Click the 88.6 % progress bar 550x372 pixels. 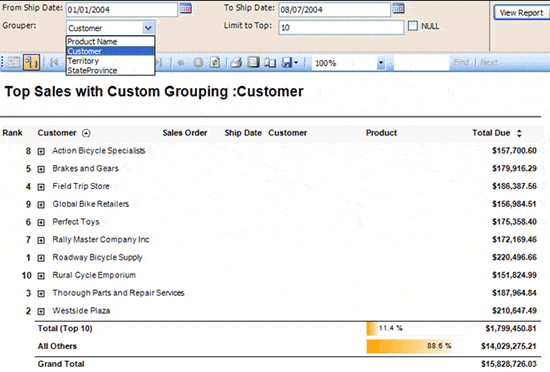[409, 346]
